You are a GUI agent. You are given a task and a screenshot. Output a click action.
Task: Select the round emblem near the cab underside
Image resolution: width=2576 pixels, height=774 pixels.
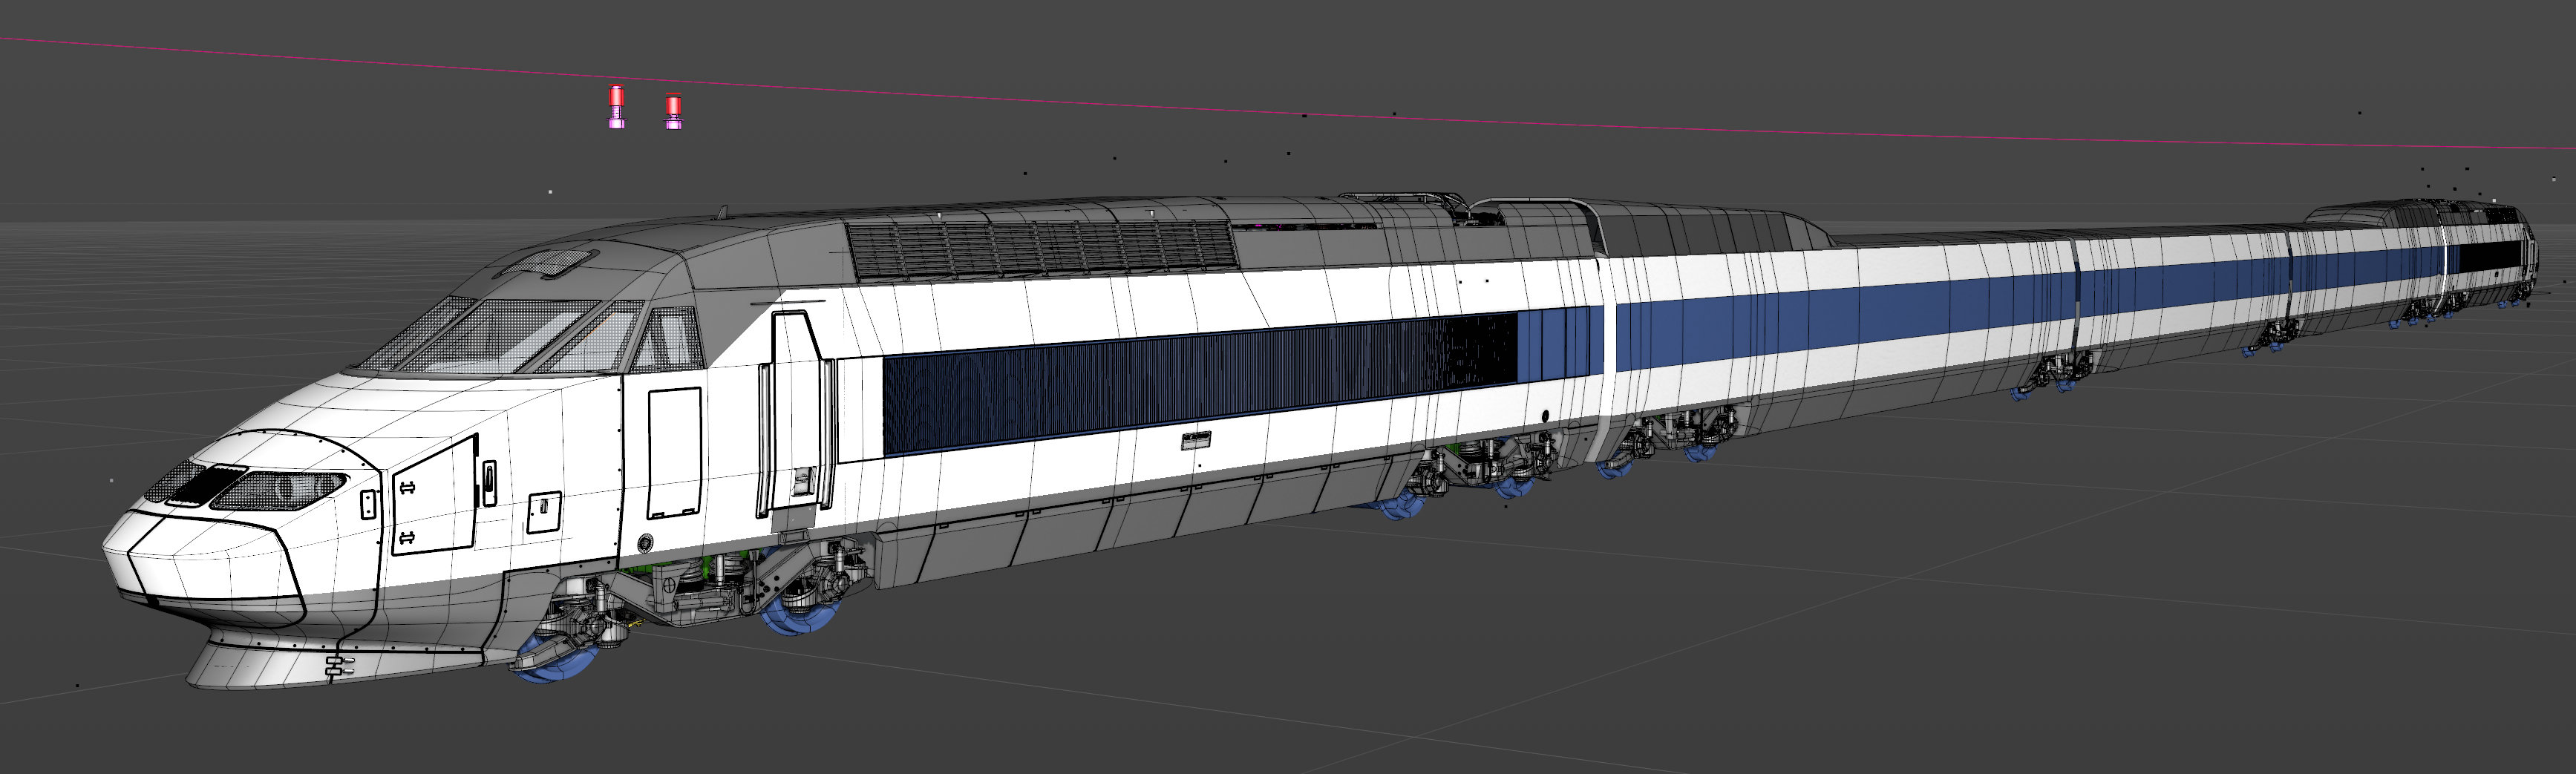coord(645,543)
